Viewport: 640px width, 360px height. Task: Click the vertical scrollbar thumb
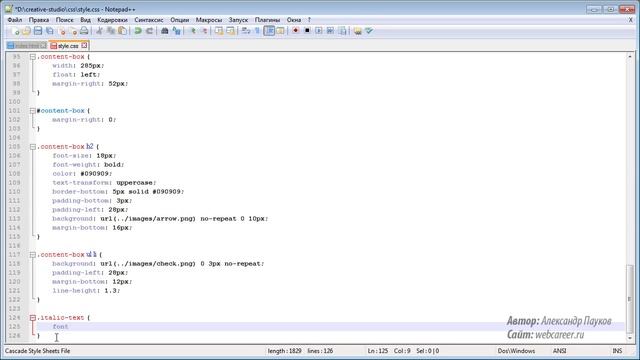point(629,299)
